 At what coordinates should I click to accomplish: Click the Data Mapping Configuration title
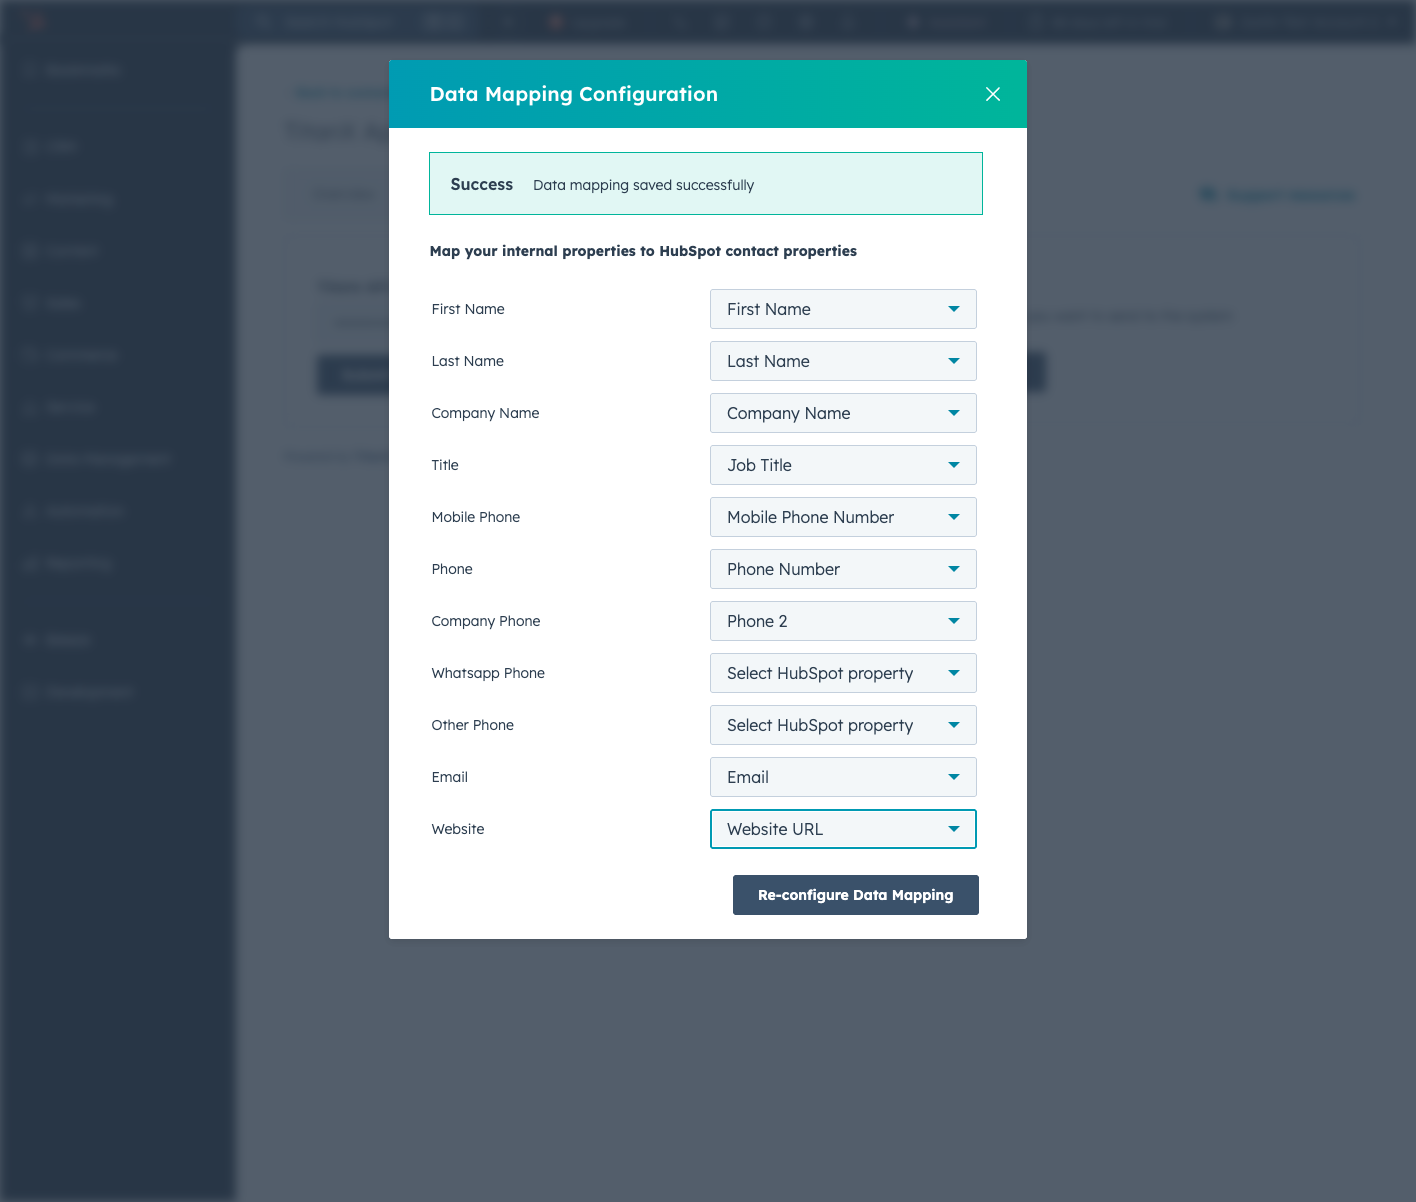point(574,94)
